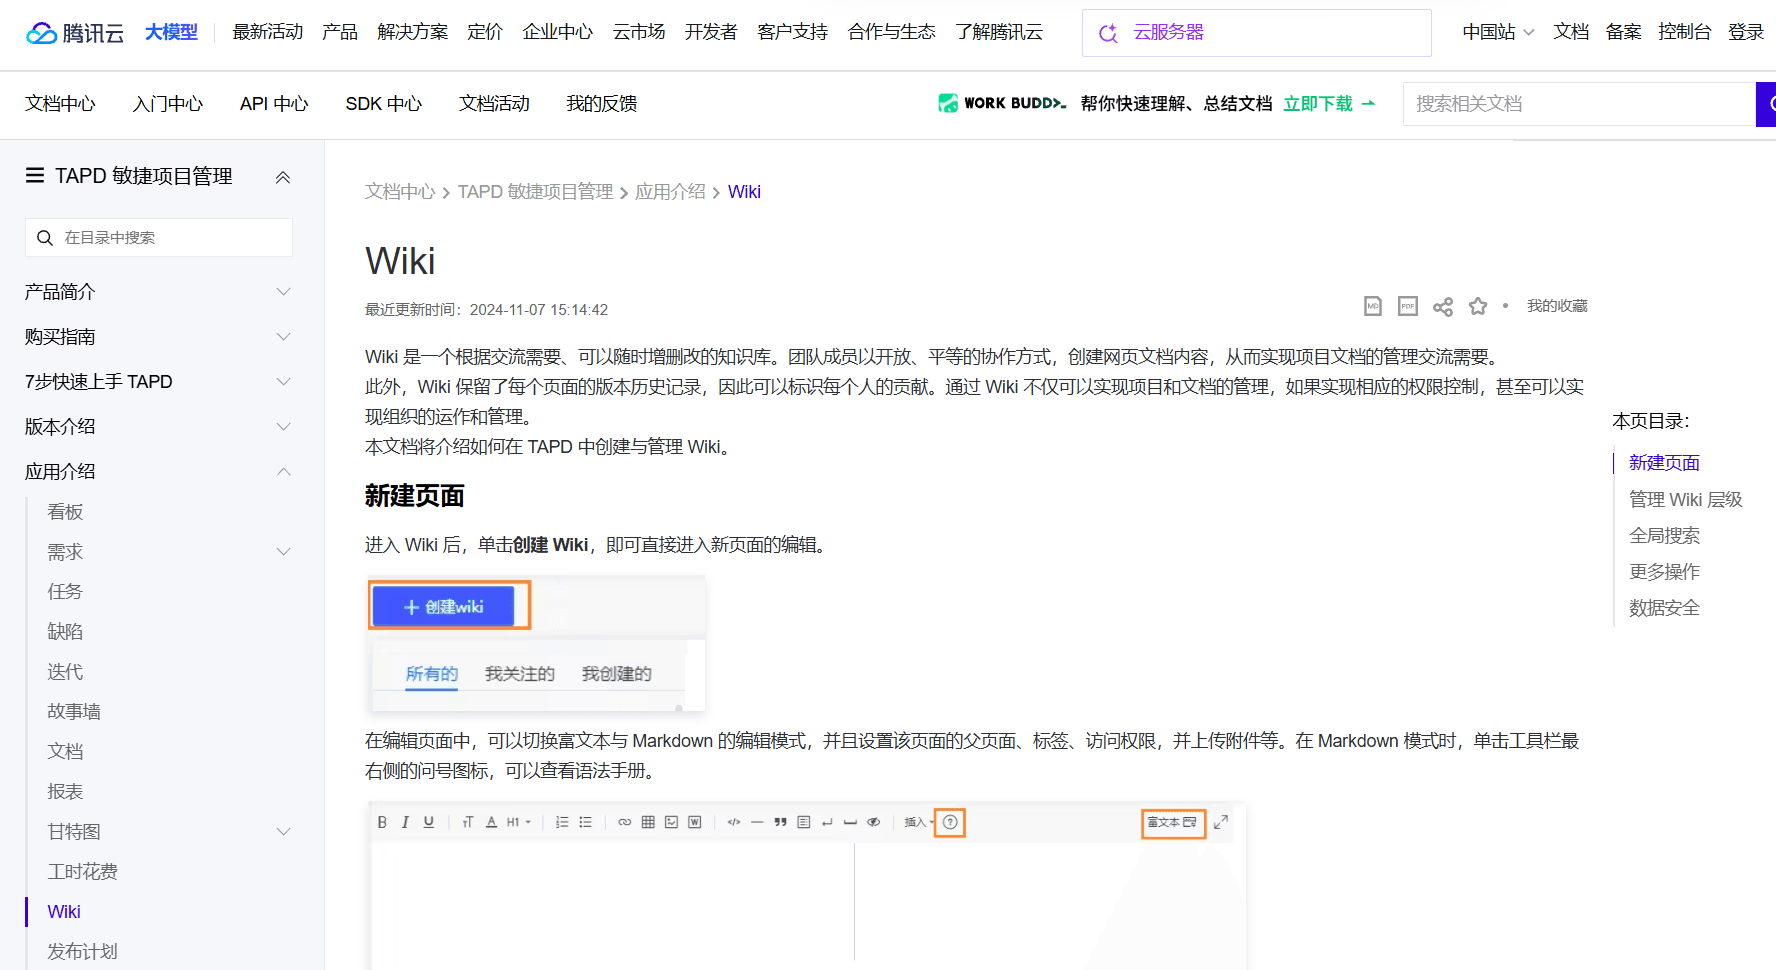Click the MD export icon under the Wiki title
Image resolution: width=1776 pixels, height=970 pixels.
tap(1373, 306)
